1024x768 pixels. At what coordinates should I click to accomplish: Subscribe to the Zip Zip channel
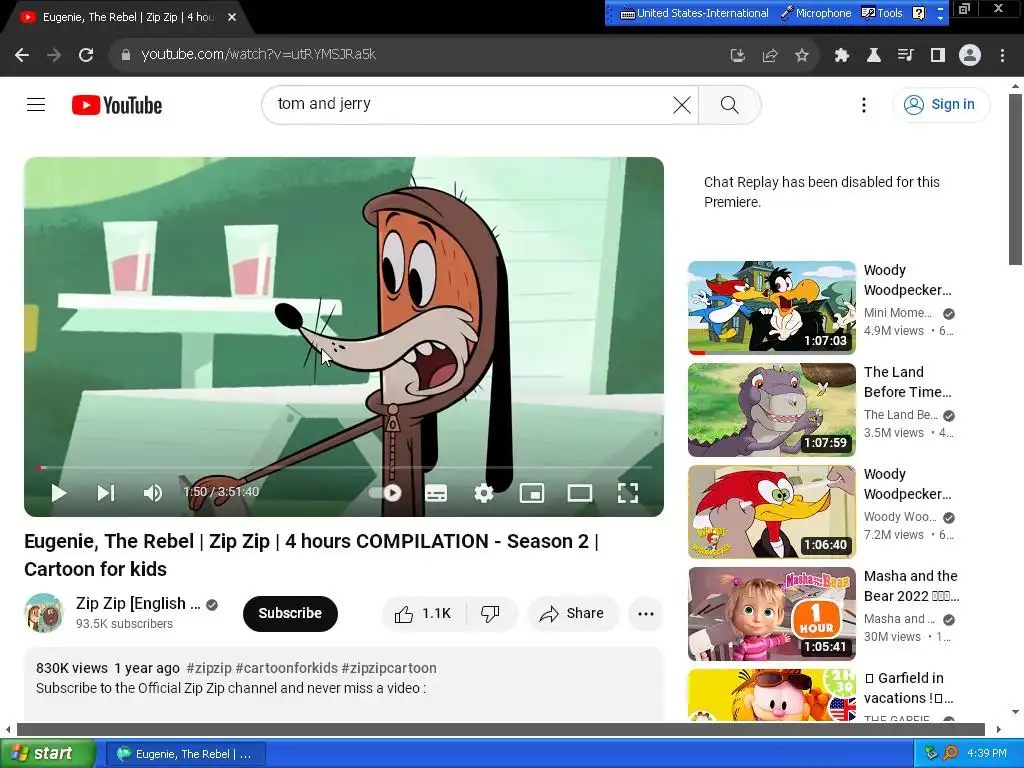coord(290,613)
